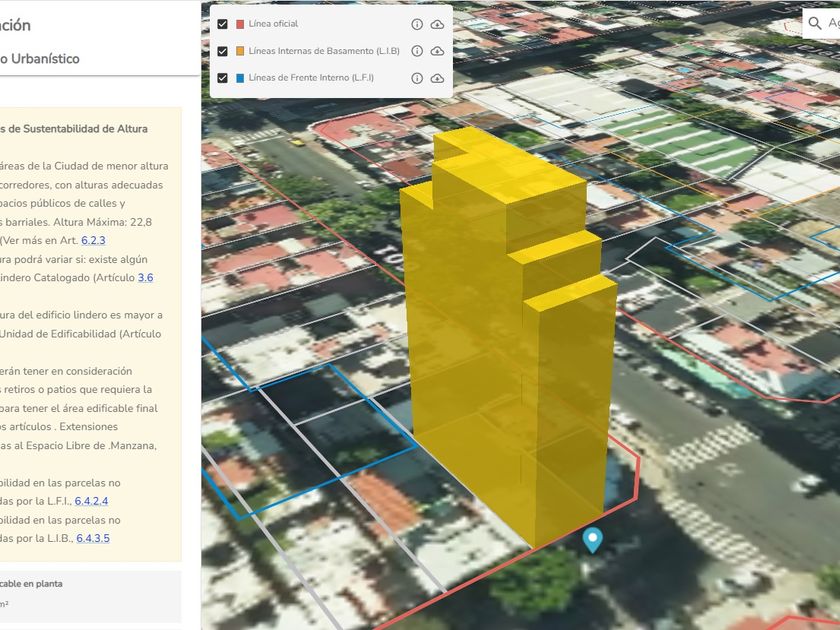Uncheck the Línea oficial layer checkbox
This screenshot has width=840, height=630.
tap(223, 24)
